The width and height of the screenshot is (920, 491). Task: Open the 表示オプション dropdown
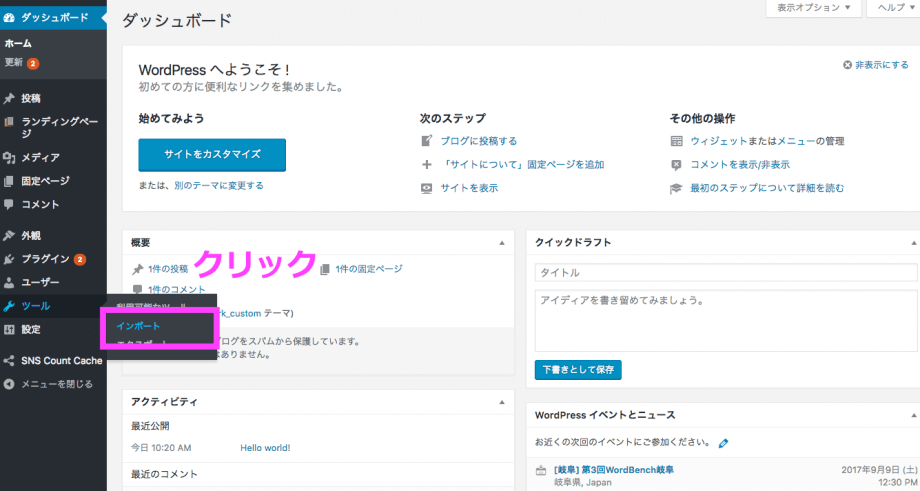click(x=812, y=8)
